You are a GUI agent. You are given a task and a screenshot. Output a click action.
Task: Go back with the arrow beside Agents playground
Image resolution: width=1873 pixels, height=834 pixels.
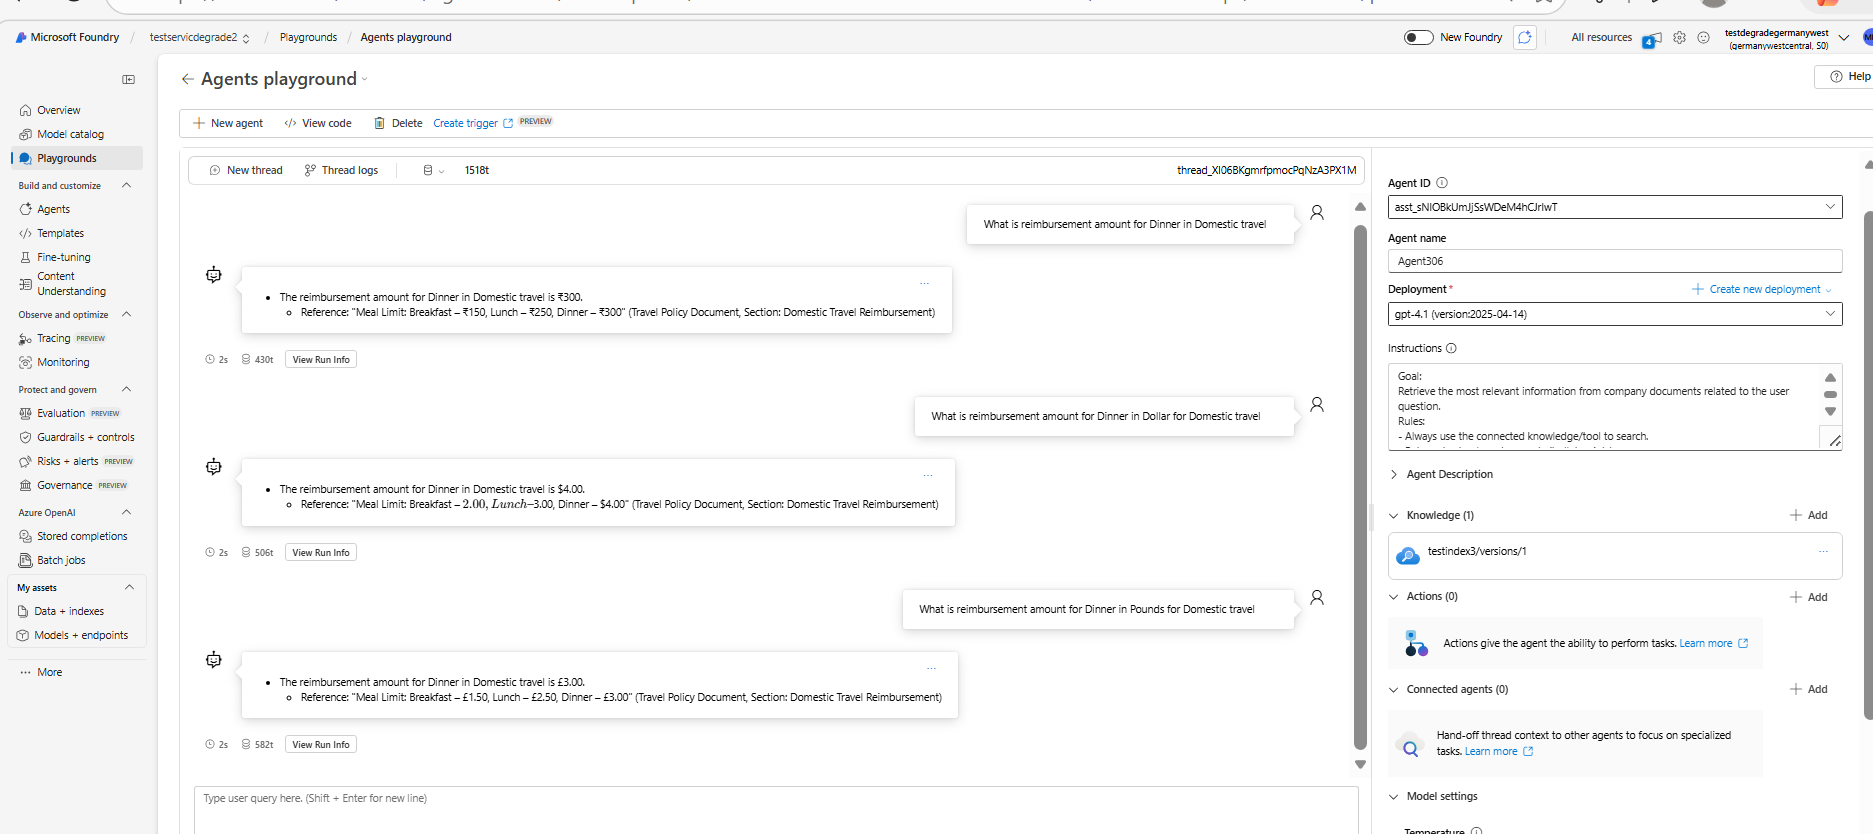coord(187,79)
